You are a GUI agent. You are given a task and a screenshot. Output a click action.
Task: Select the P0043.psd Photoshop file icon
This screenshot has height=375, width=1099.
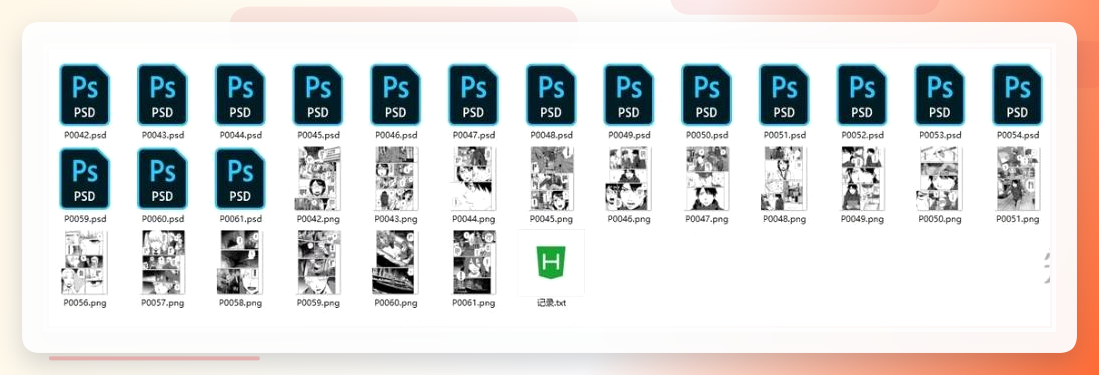pyautogui.click(x=163, y=95)
